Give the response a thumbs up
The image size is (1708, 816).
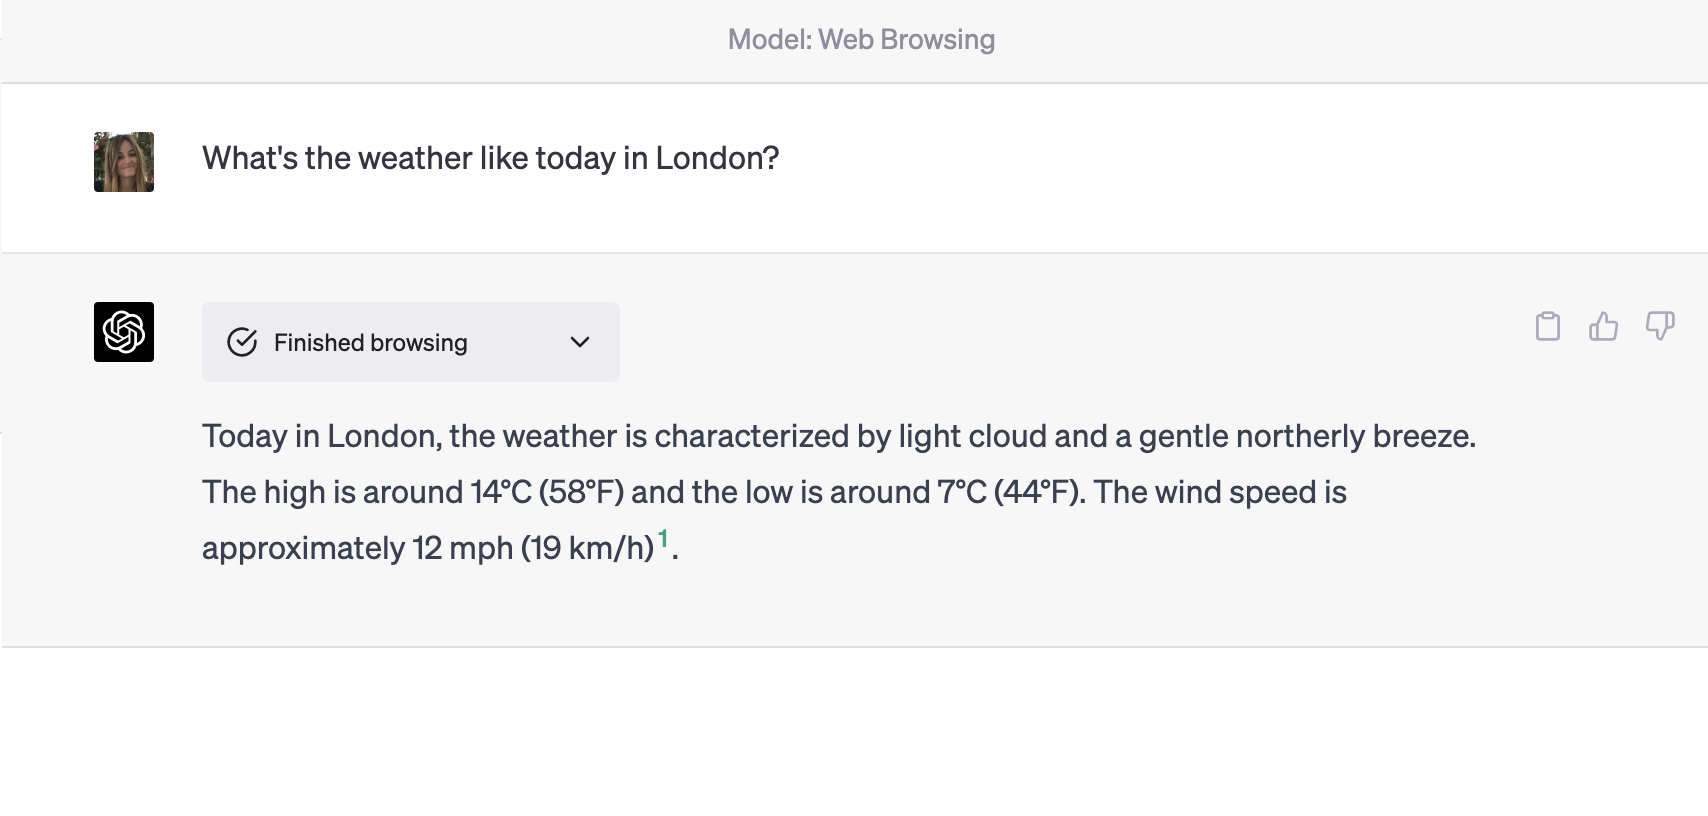[1603, 326]
